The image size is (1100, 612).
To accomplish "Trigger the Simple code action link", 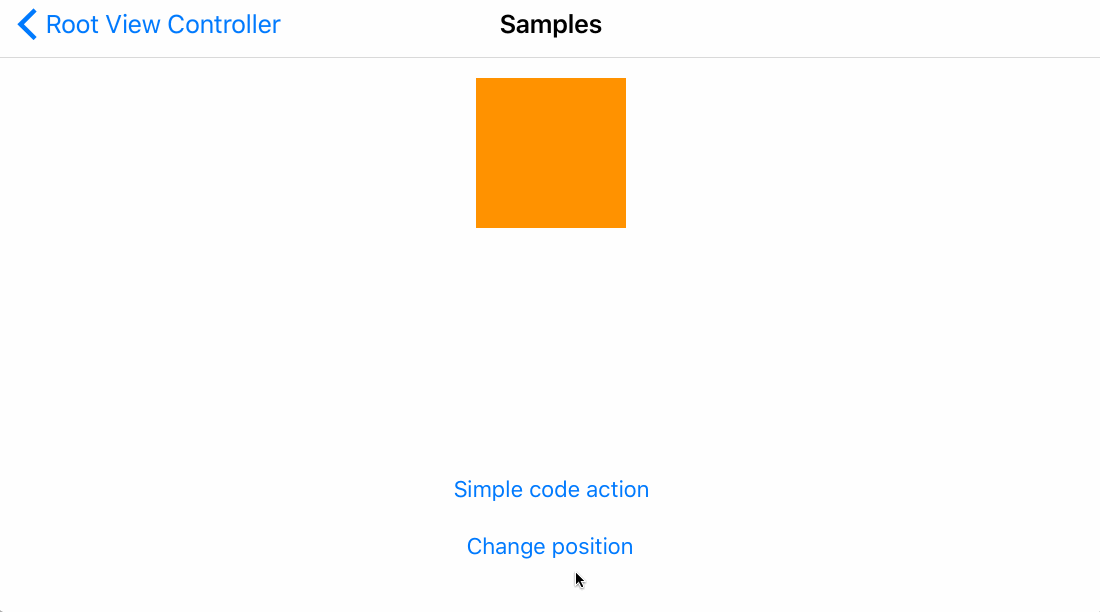I will click(551, 489).
